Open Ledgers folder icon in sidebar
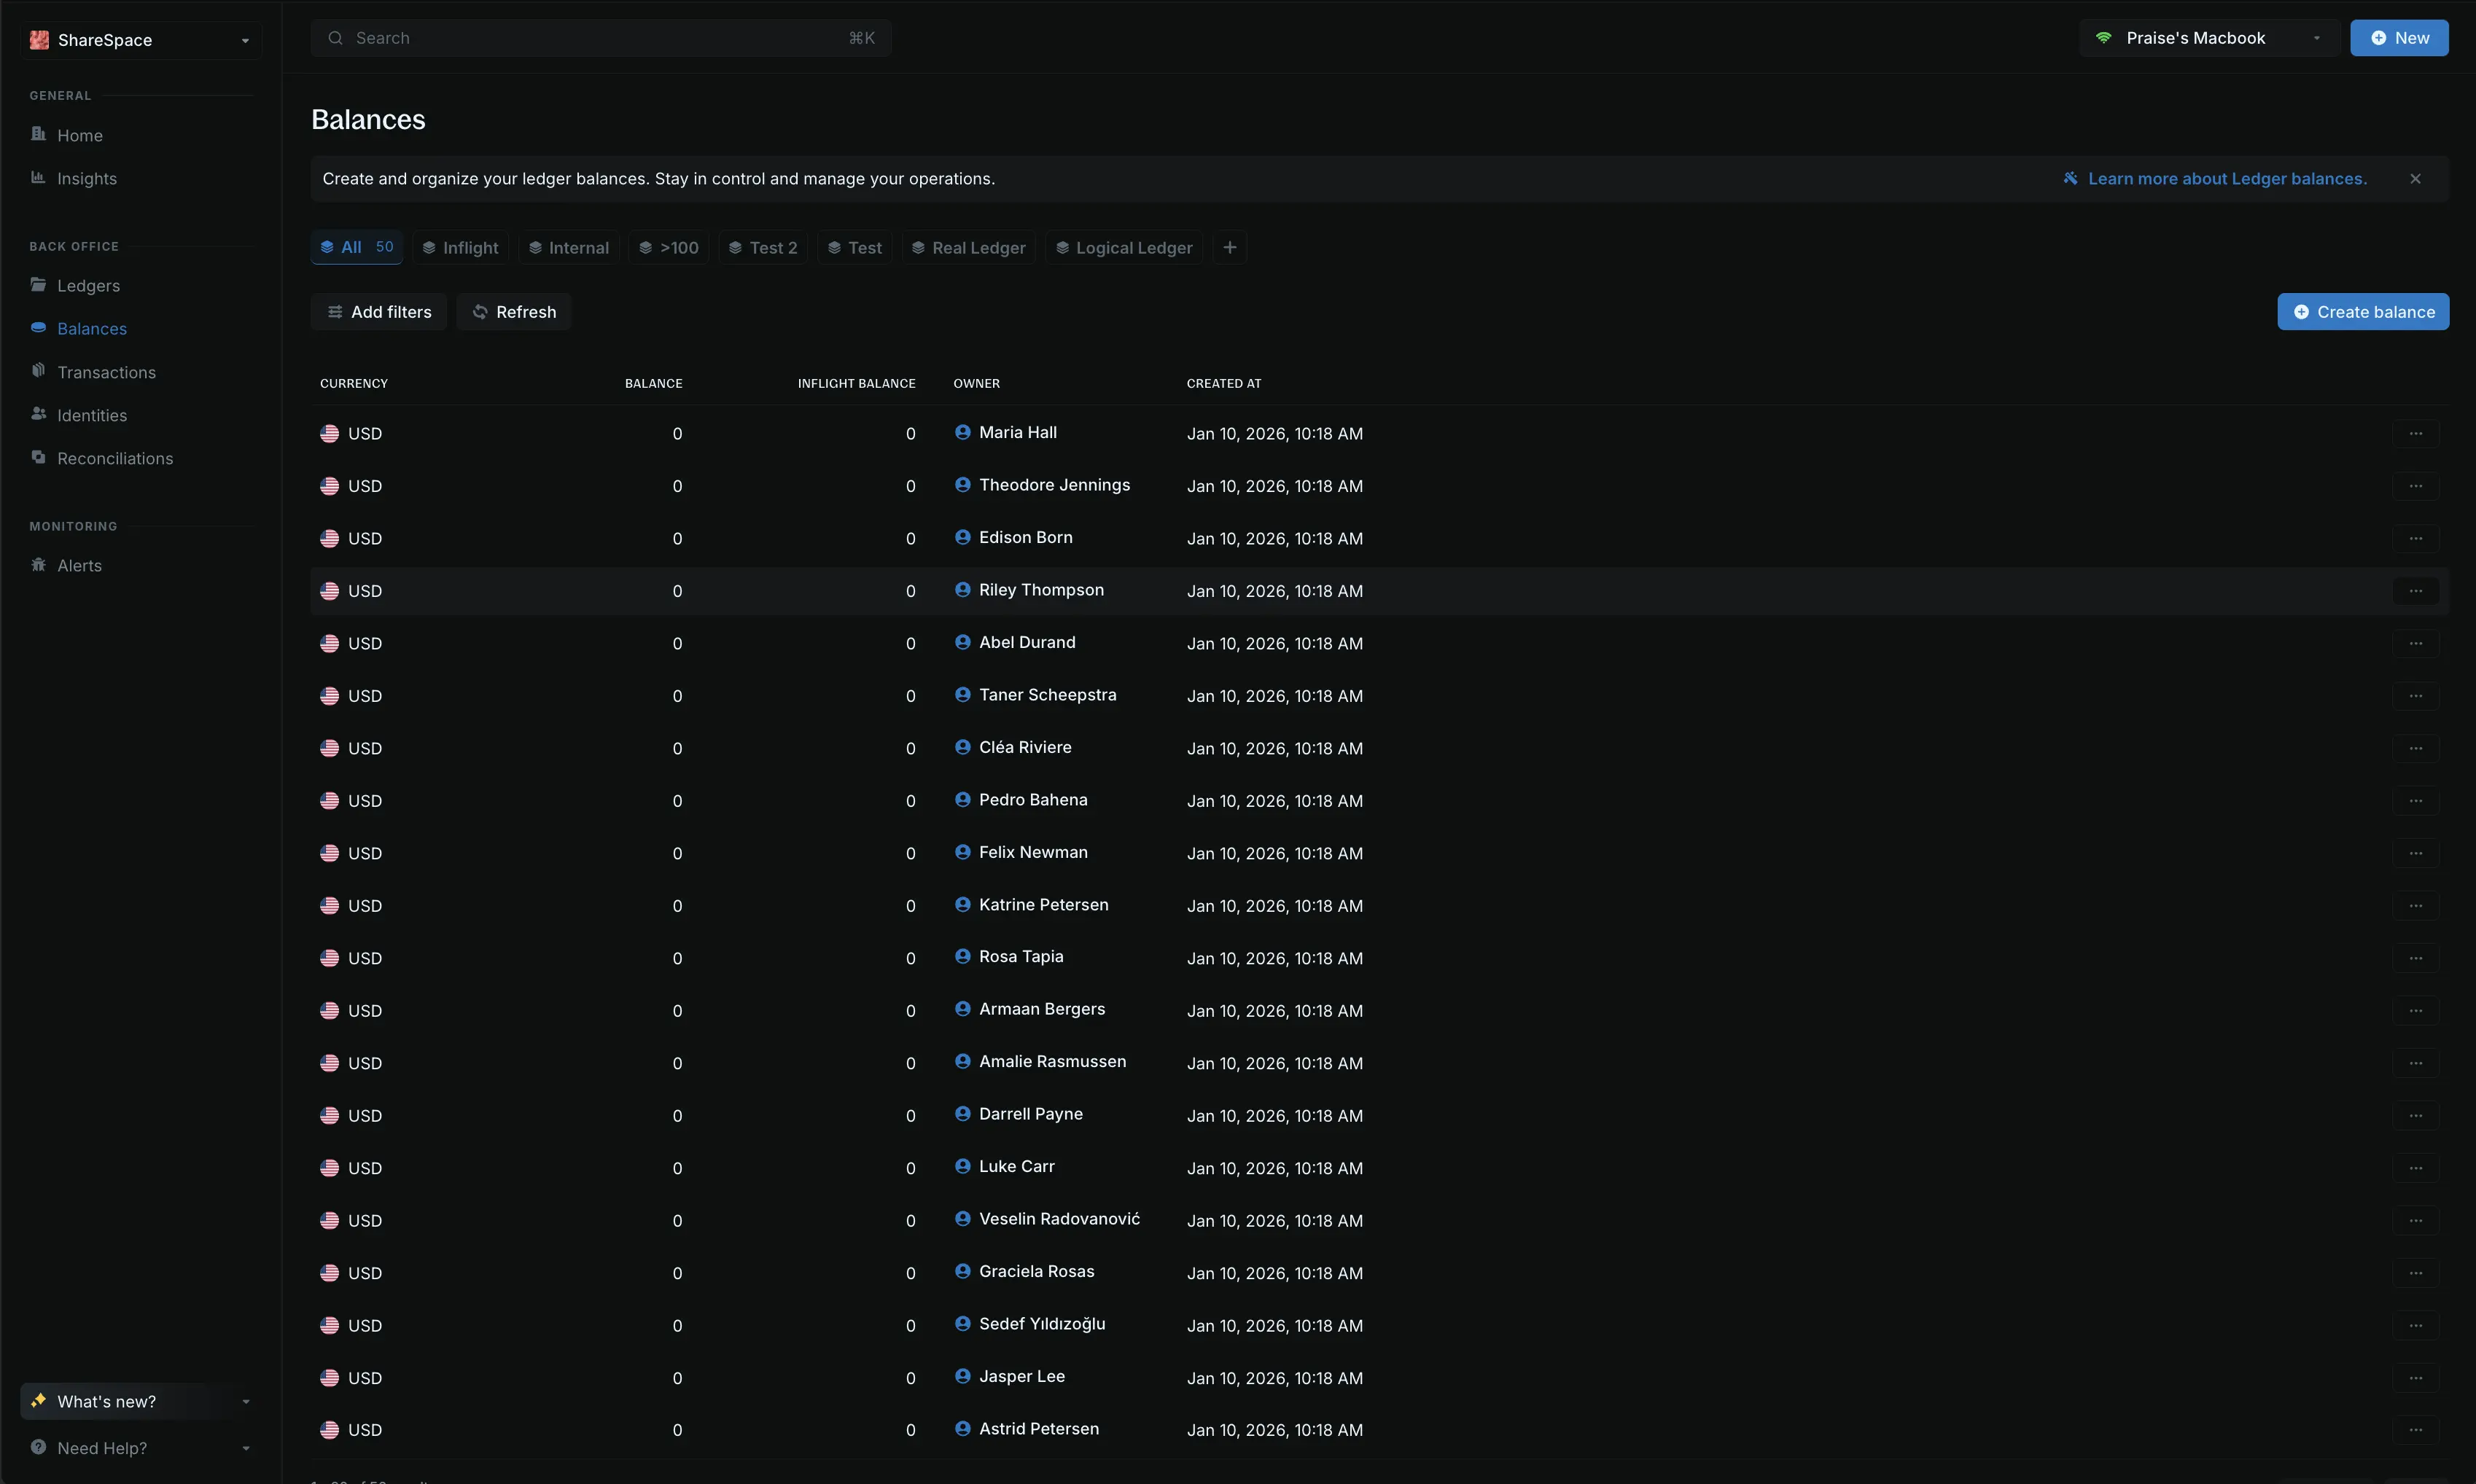Image resolution: width=2476 pixels, height=1484 pixels. (x=38, y=285)
